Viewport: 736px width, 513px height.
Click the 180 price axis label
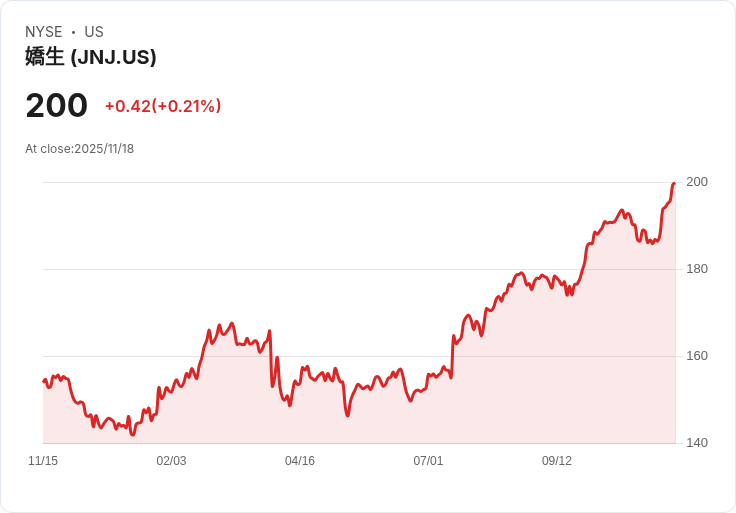[x=697, y=269]
